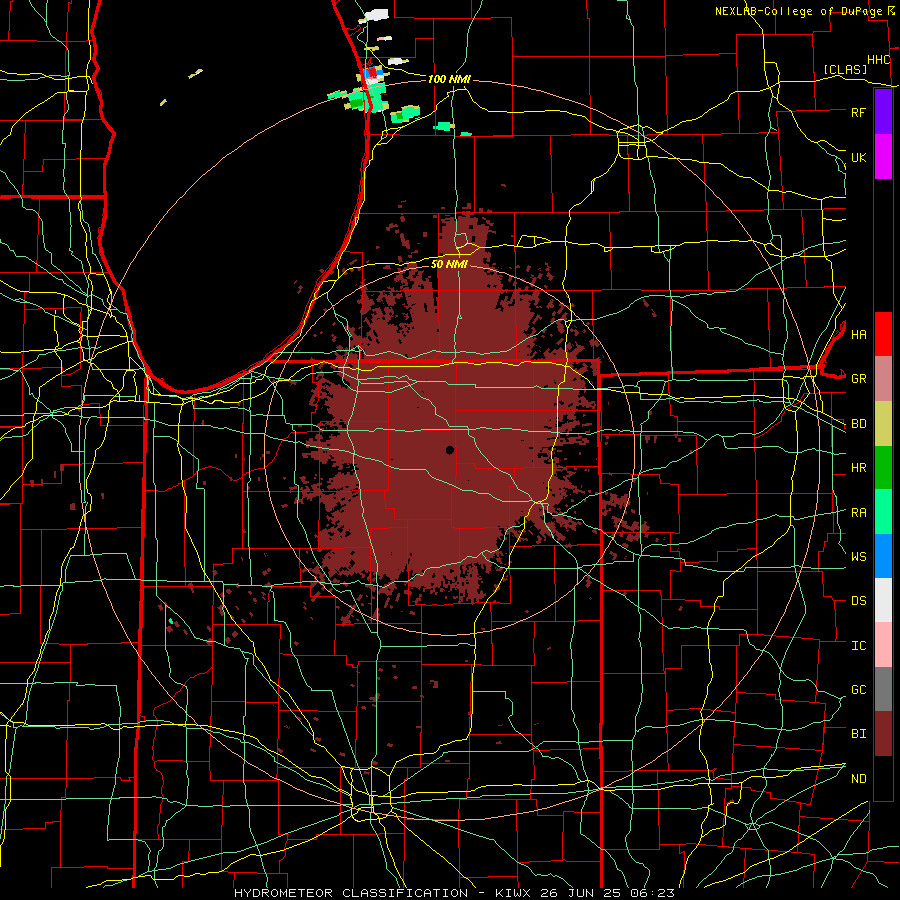The width and height of the screenshot is (900, 900).
Task: Click the '26 JUN 25' date text
Action: pyautogui.click(x=581, y=893)
